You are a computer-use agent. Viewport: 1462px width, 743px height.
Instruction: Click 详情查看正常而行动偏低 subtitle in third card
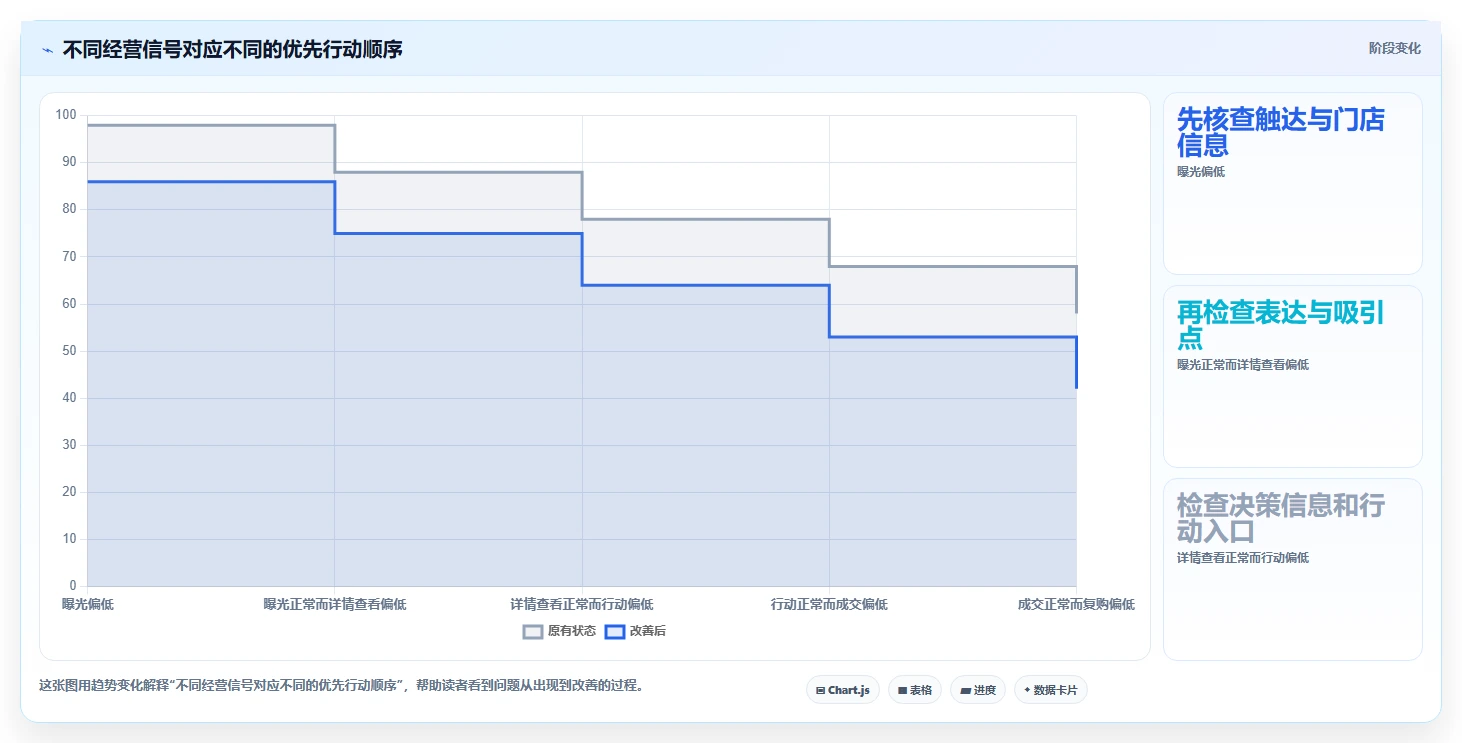(x=1243, y=558)
